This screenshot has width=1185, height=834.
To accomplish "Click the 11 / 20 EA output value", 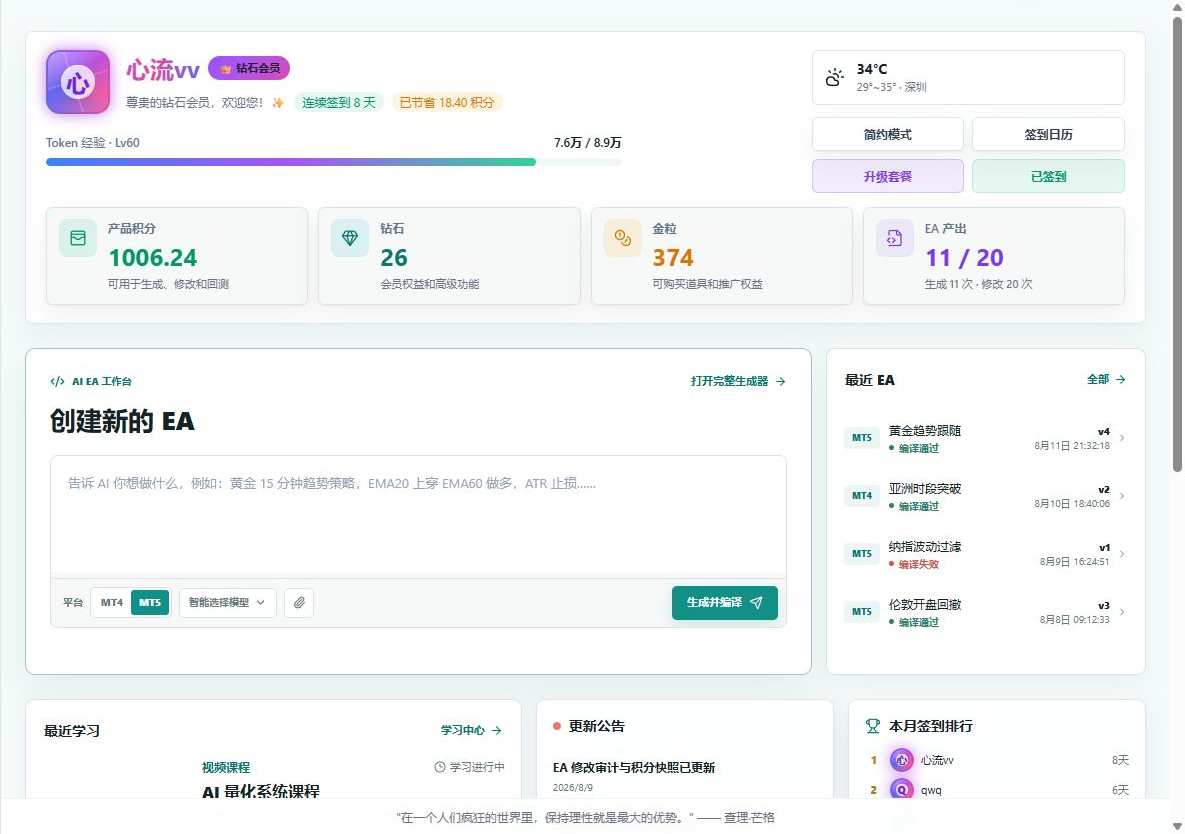I will [x=964, y=258].
